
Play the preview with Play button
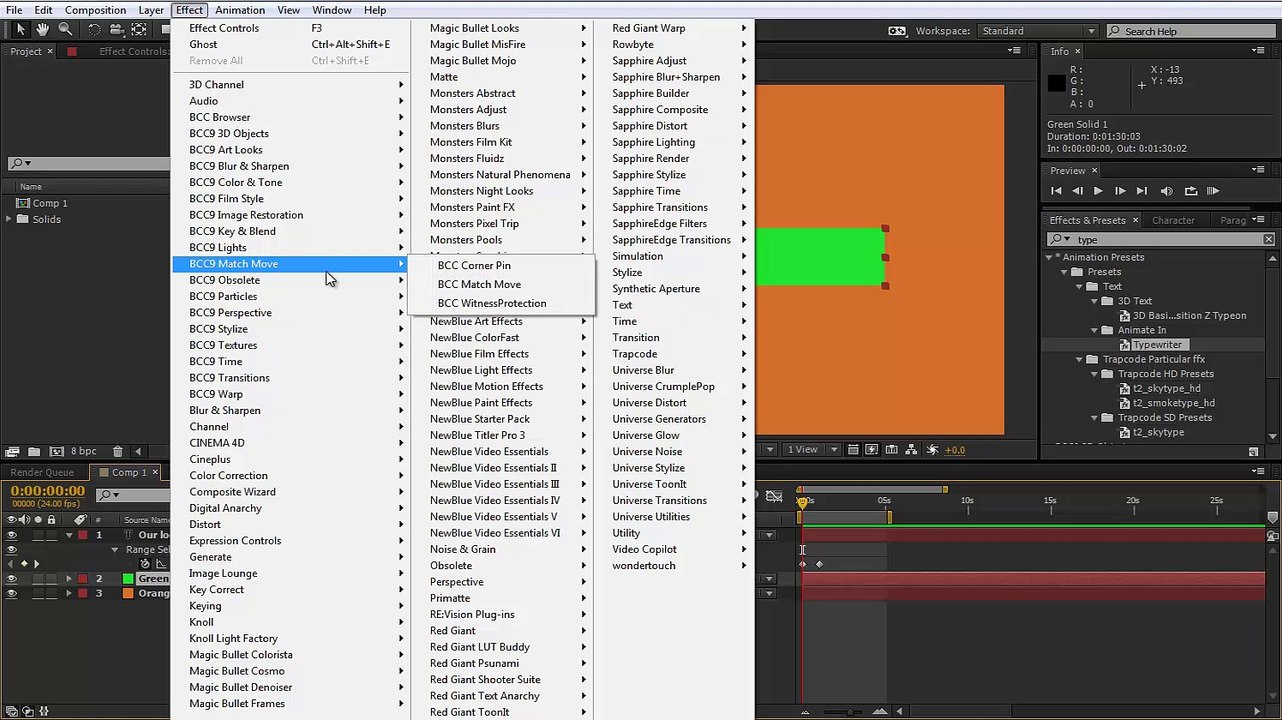(1098, 191)
